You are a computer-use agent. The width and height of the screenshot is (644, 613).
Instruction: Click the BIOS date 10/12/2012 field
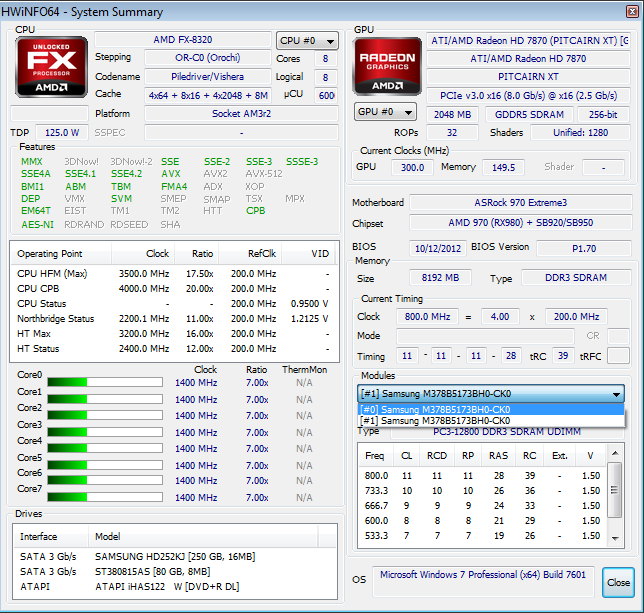coord(438,249)
